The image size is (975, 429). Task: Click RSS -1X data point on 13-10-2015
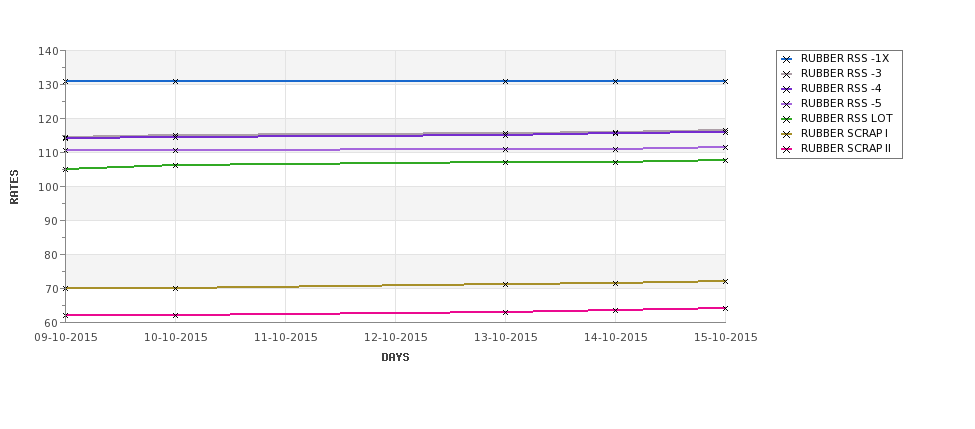pos(506,81)
